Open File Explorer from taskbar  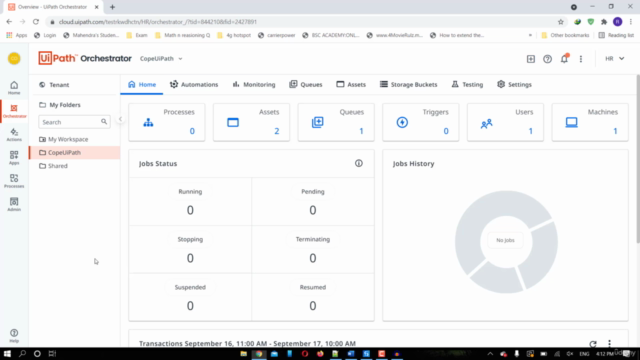(x=244, y=353)
